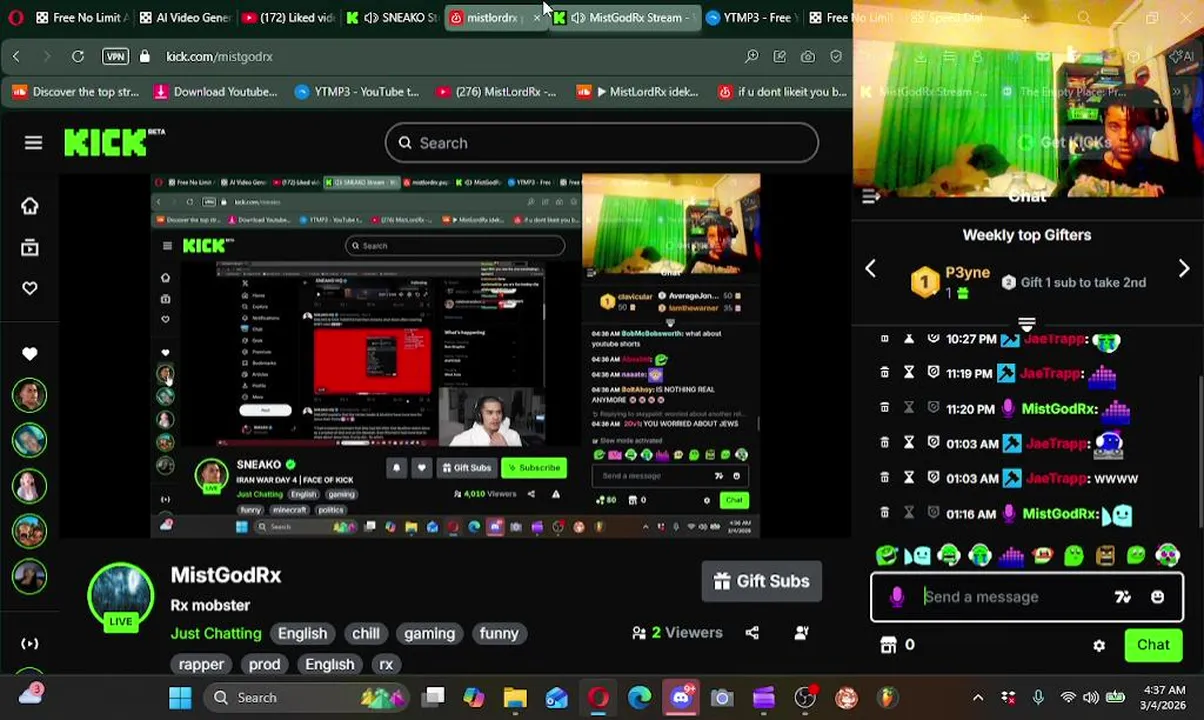
Task: Show previous top gifter
Action: pyautogui.click(x=870, y=269)
